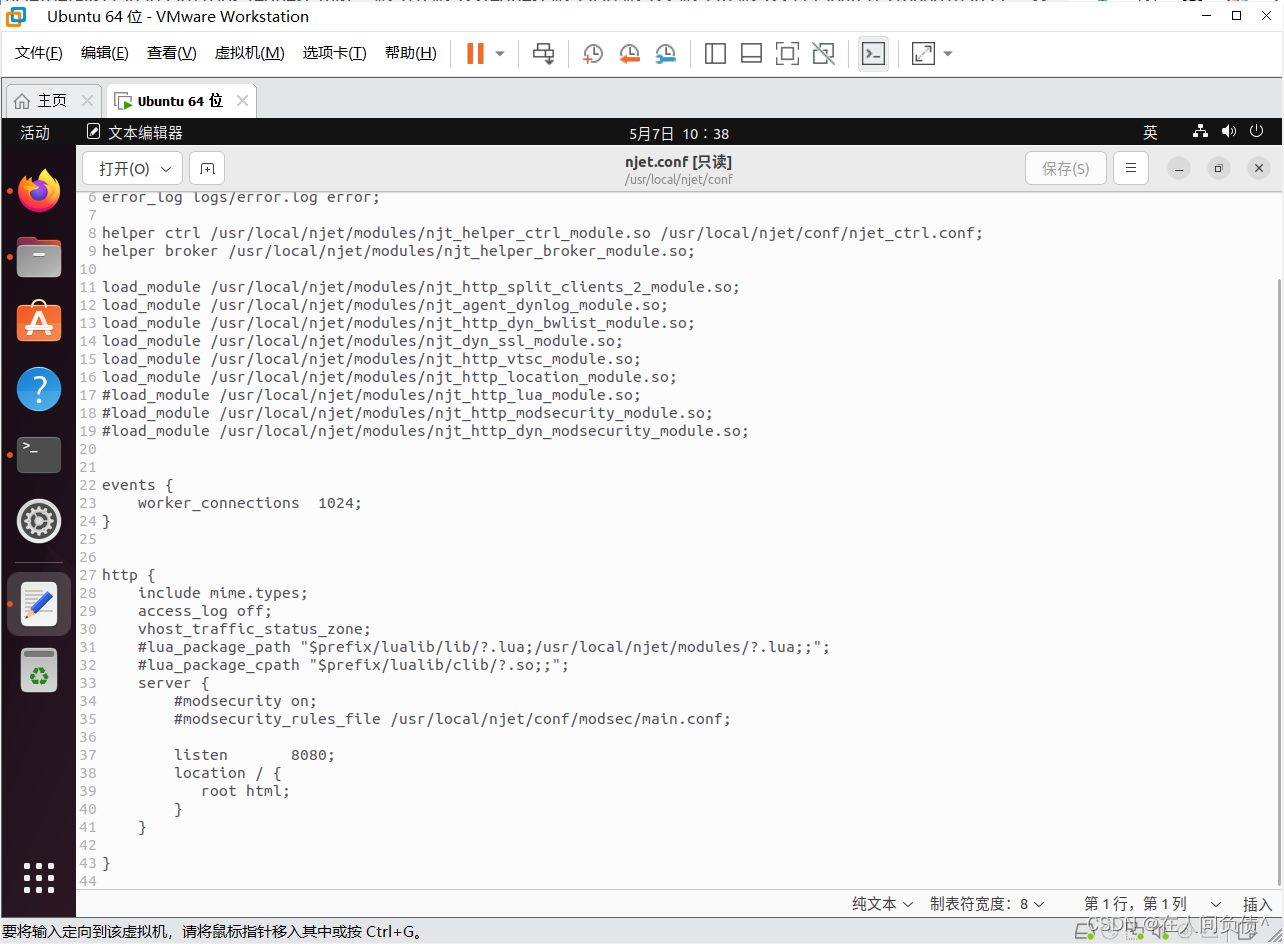The width and height of the screenshot is (1284, 944).
Task: Open the 纯文本 language dropdown
Action: point(883,904)
